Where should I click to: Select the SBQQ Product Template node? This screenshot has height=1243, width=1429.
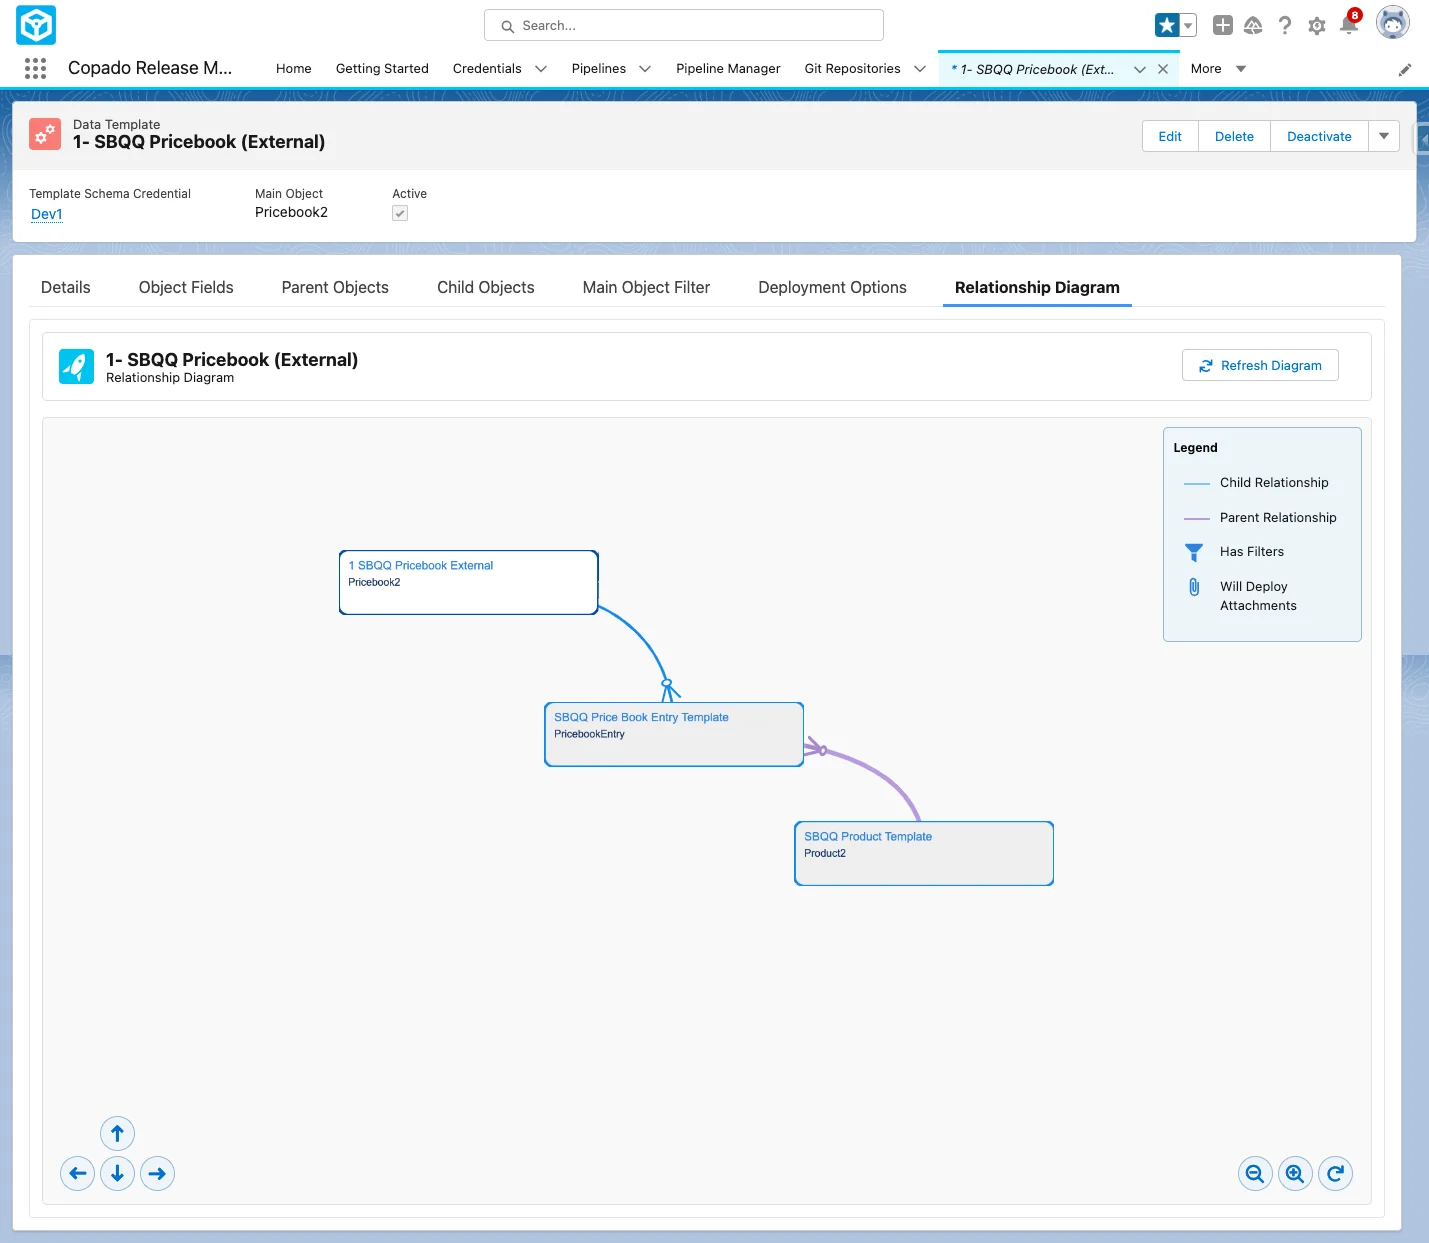(x=922, y=852)
